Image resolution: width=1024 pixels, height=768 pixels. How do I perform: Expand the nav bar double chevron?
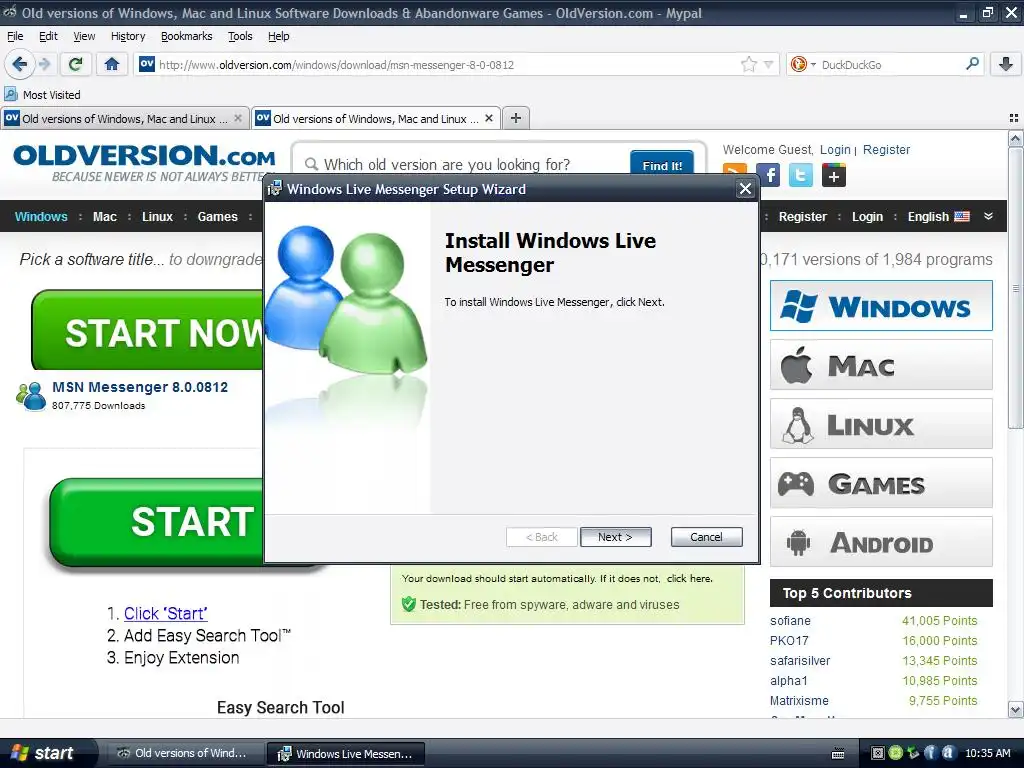point(989,216)
